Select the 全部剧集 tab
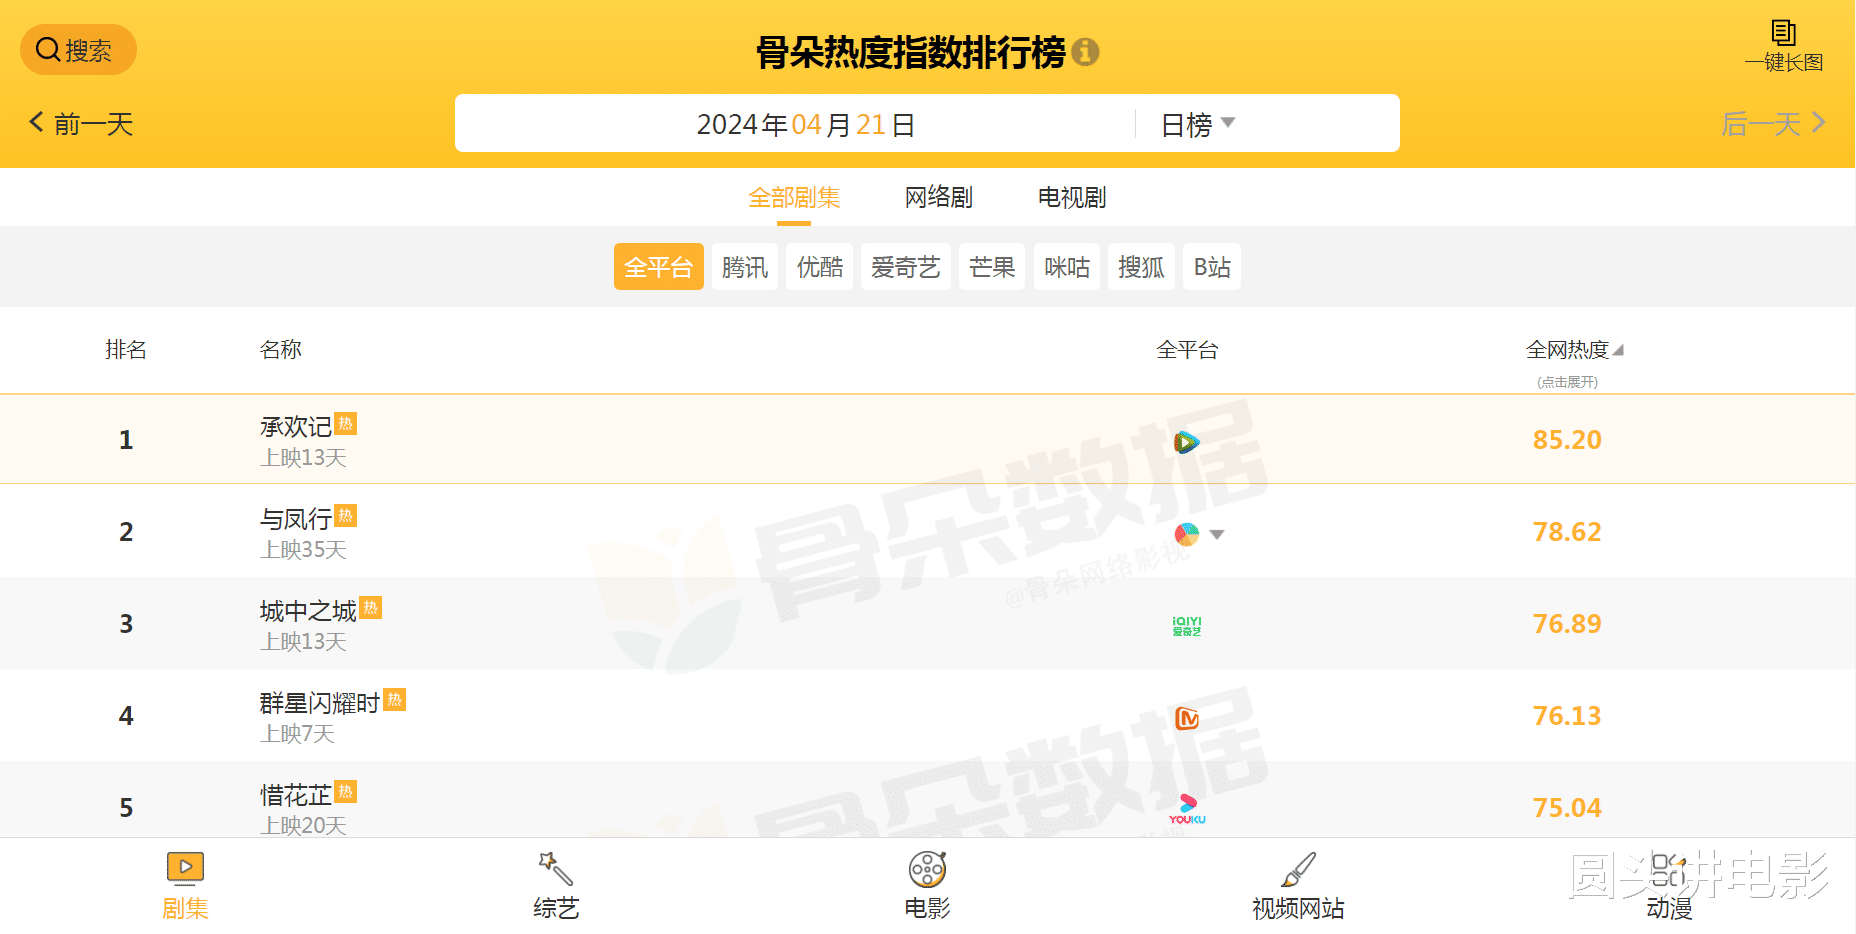Screen dimensions: 1856x934 point(794,198)
